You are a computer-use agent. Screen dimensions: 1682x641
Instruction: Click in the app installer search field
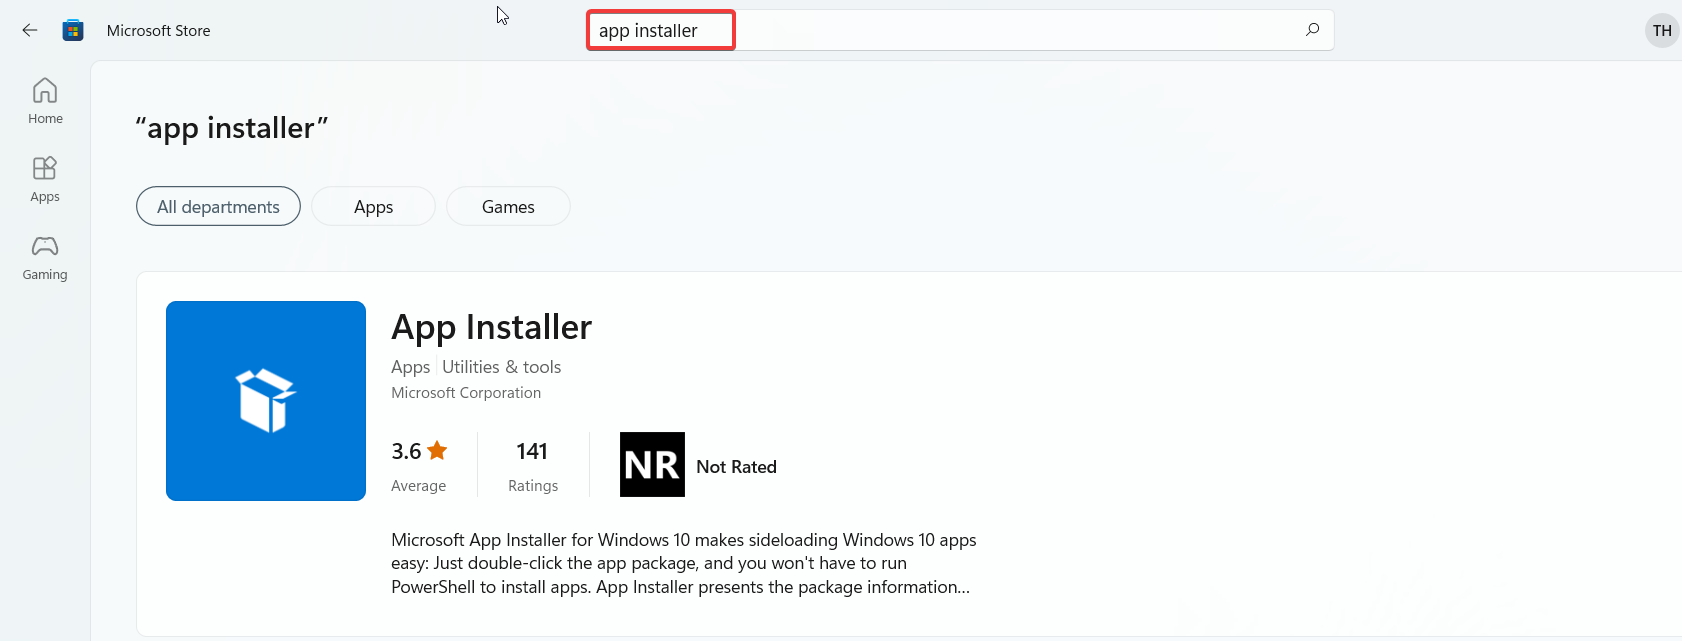click(900, 30)
